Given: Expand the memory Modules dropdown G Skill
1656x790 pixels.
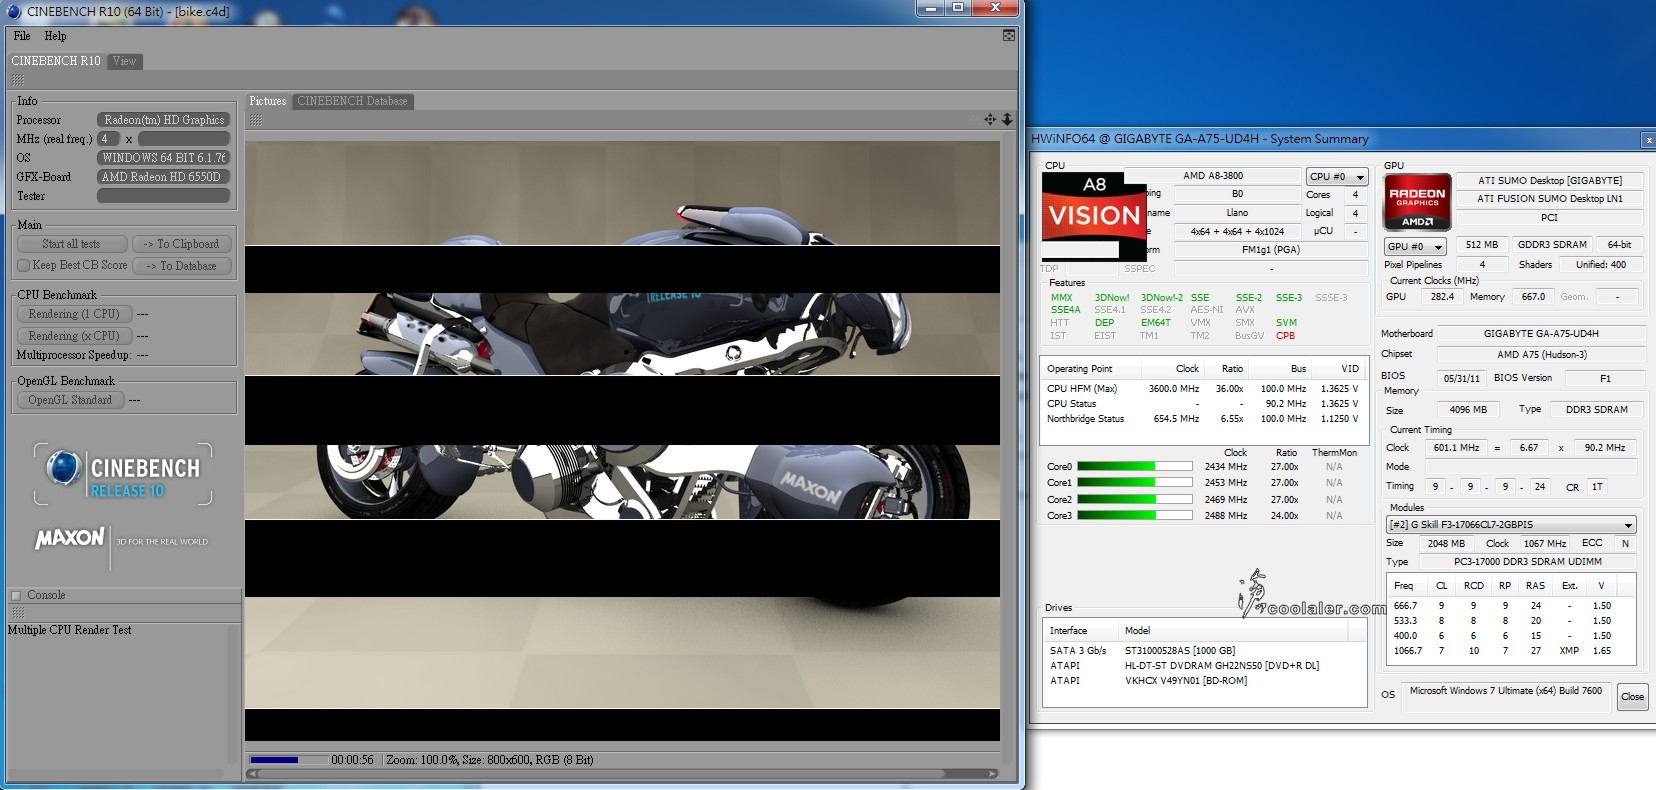Looking at the screenshot, I should tap(1510, 524).
